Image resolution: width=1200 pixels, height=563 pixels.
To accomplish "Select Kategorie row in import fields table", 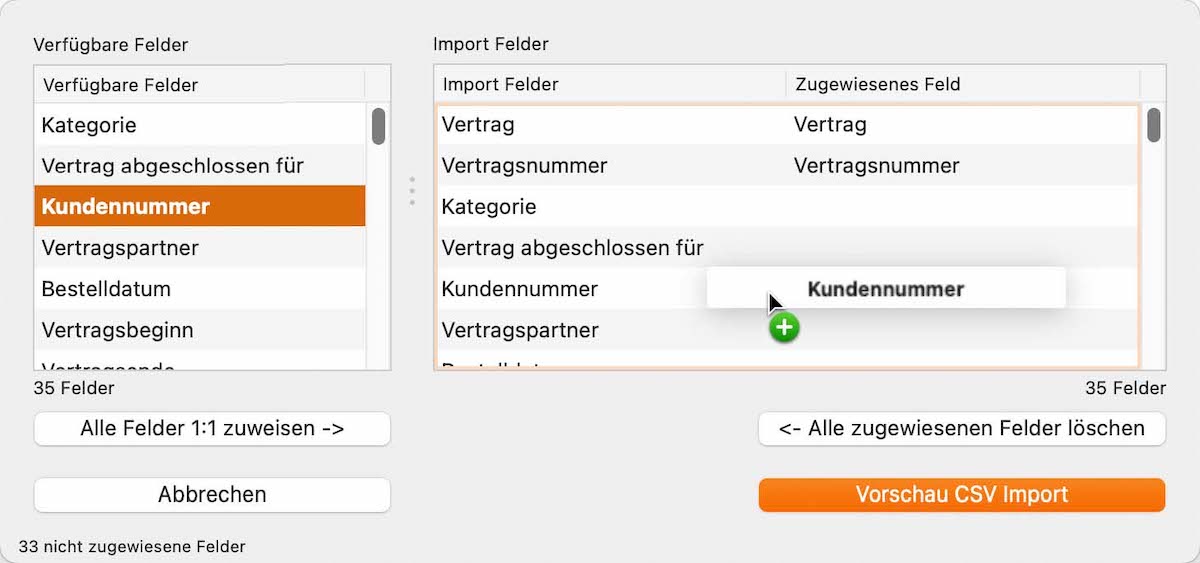I will pos(787,207).
